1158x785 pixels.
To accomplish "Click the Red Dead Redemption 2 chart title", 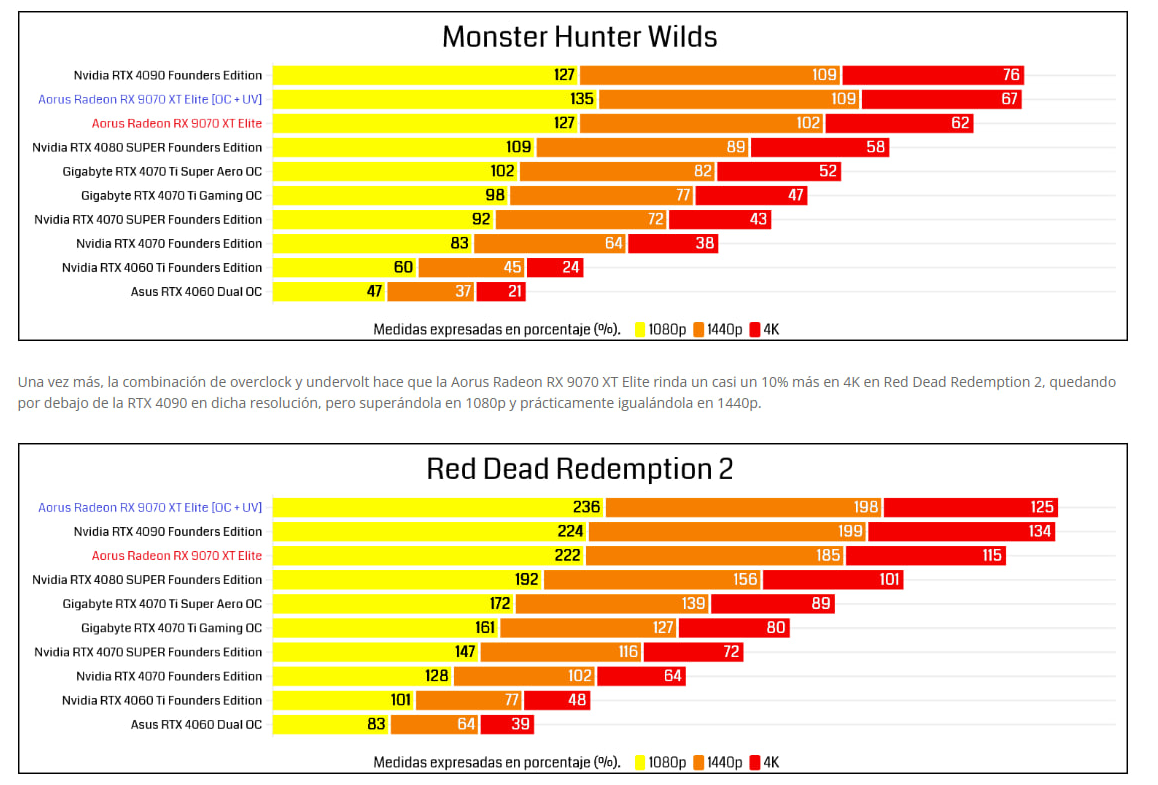I will pos(579,469).
